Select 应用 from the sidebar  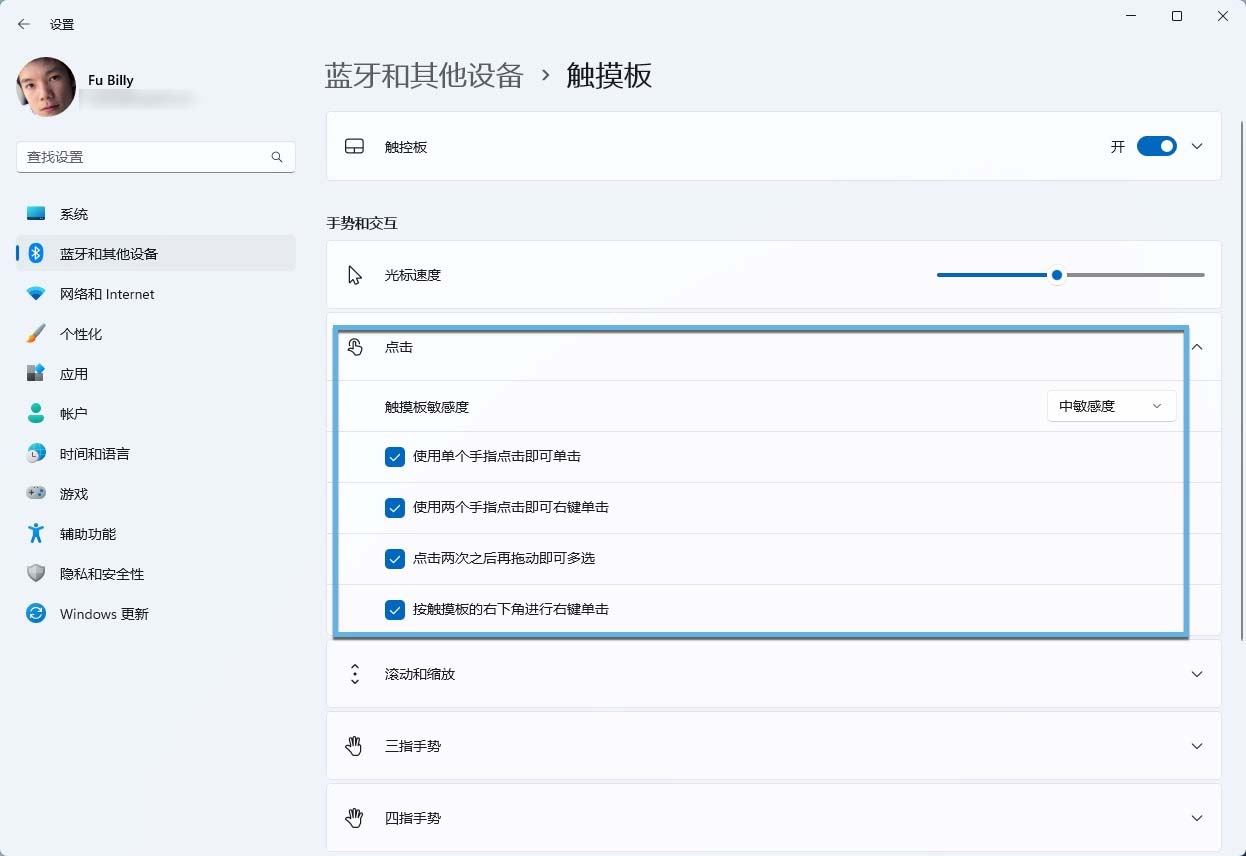pos(75,373)
